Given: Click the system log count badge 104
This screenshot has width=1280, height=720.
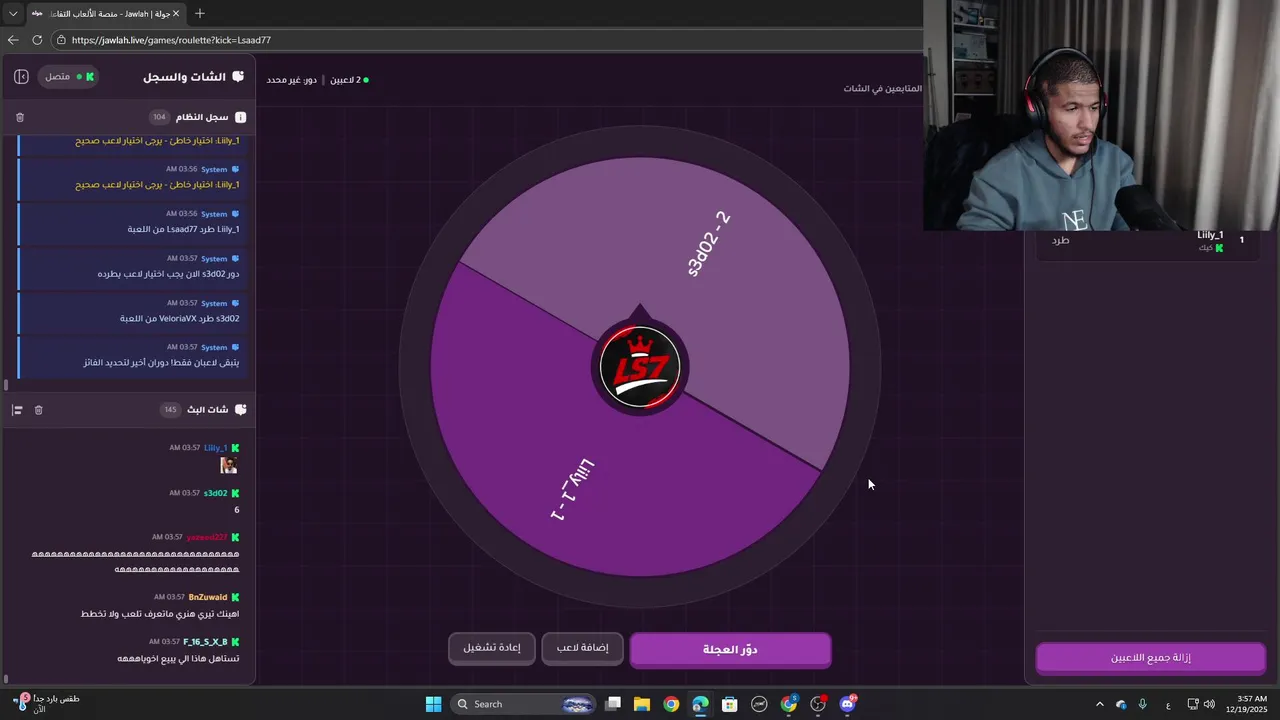Looking at the screenshot, I should pos(159,117).
